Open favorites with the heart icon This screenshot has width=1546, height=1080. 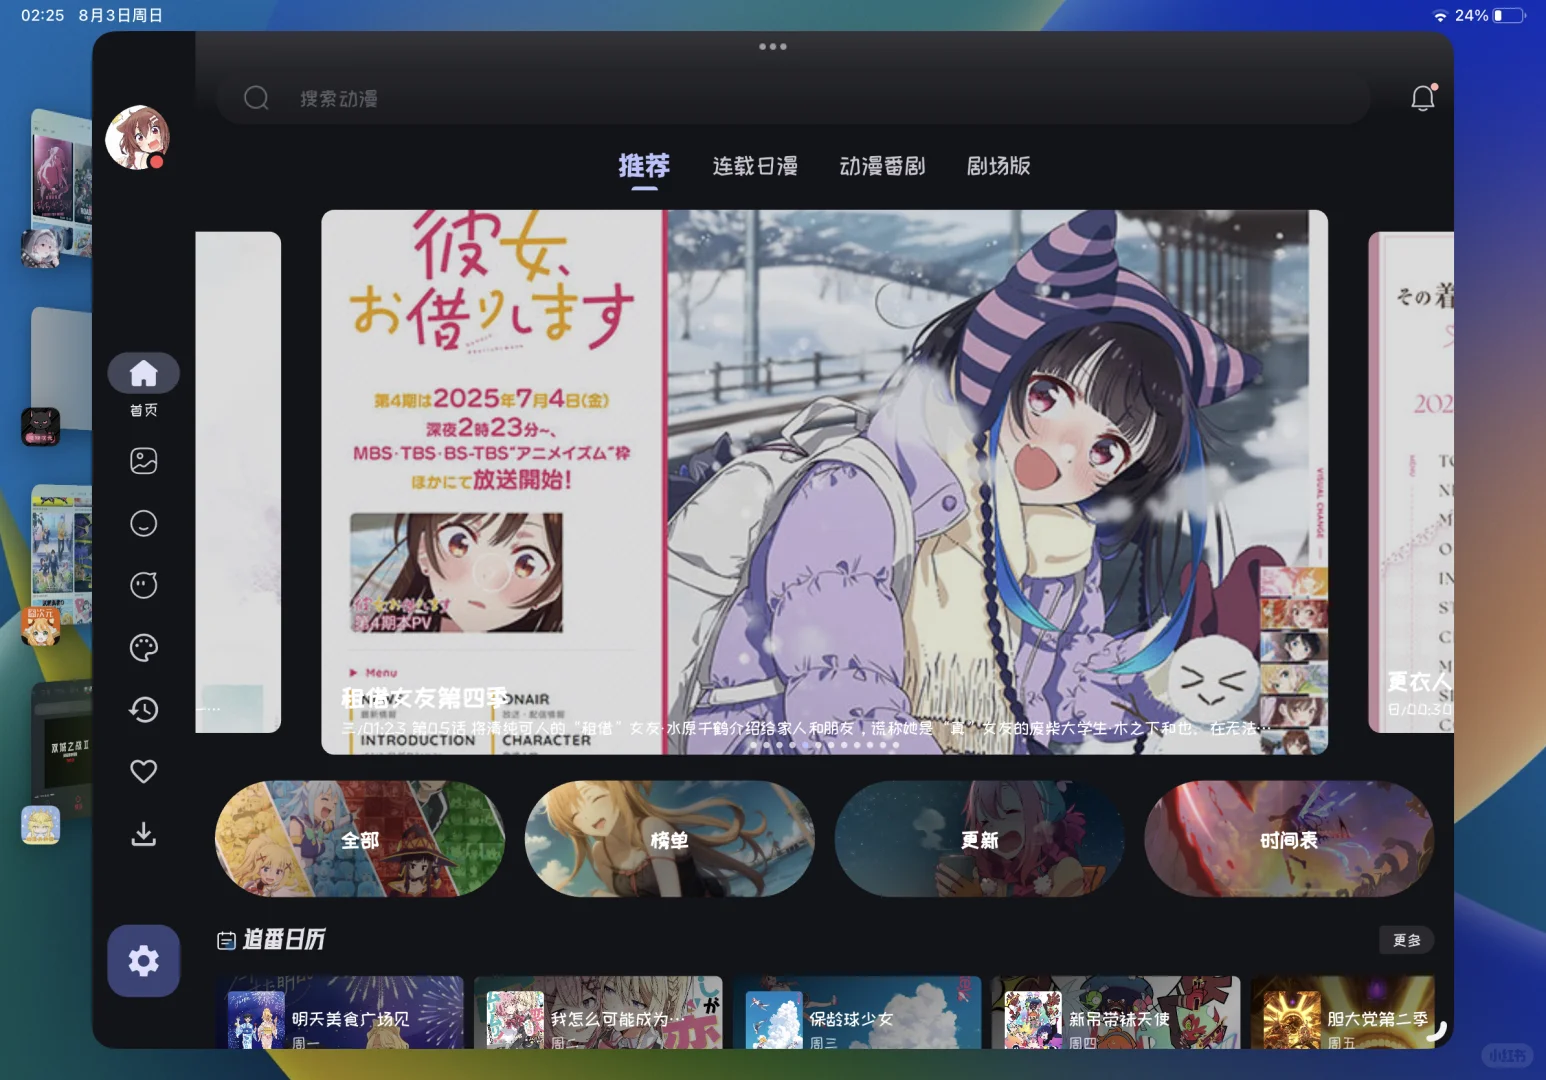point(143,770)
